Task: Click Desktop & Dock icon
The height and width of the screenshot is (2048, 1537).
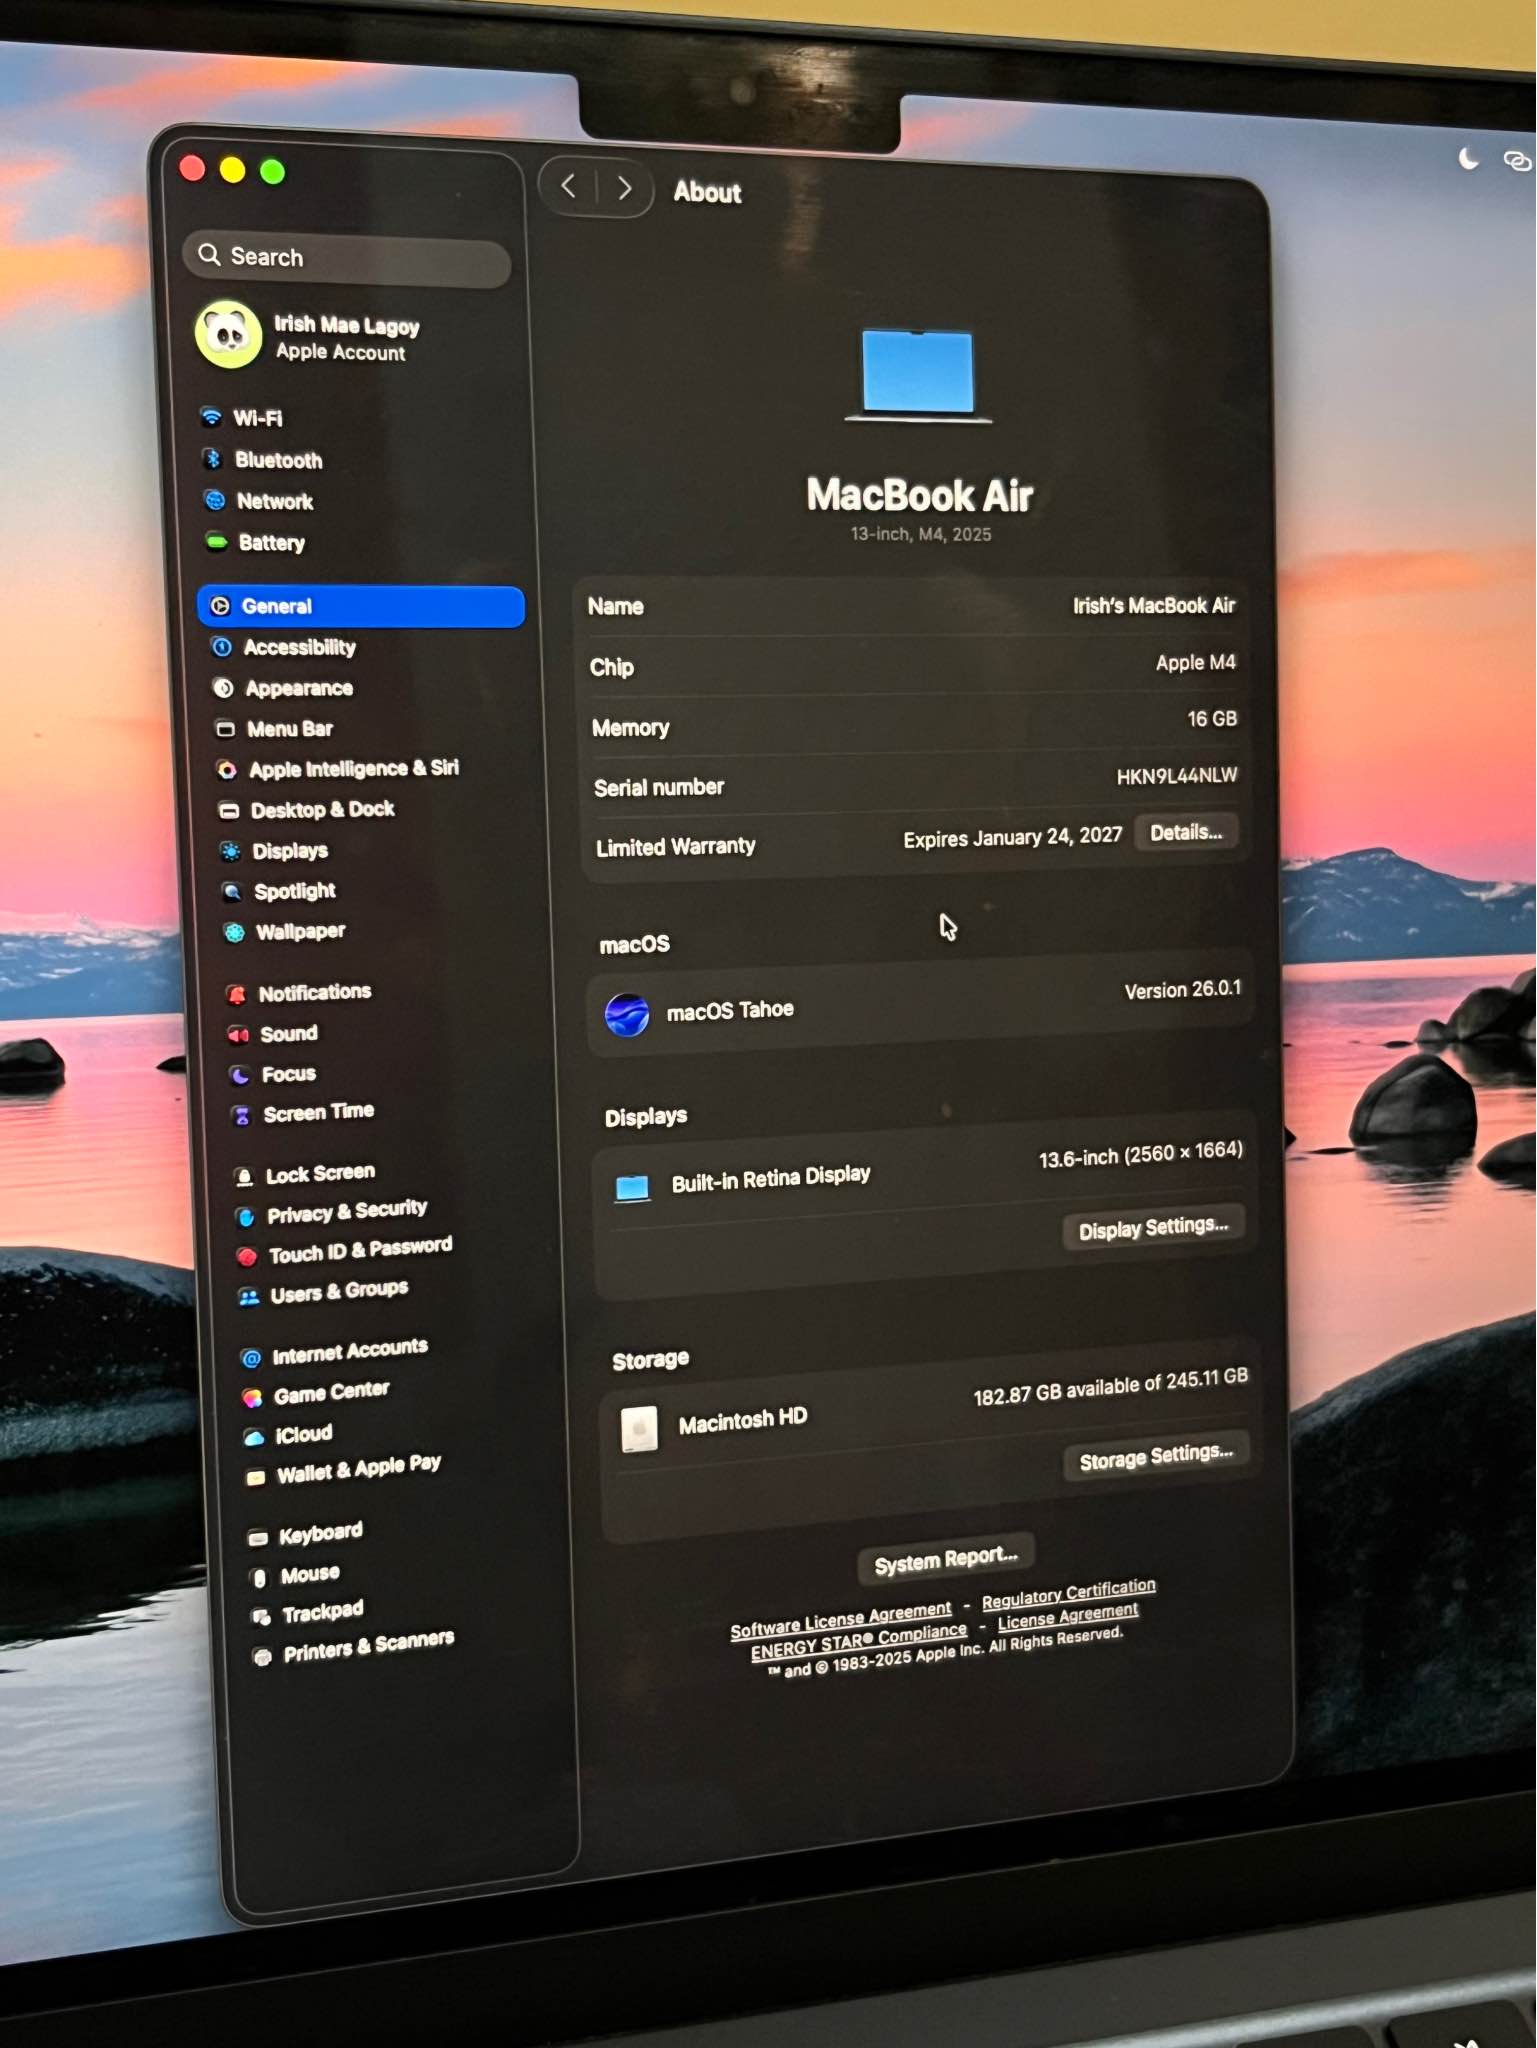Action: [230, 810]
